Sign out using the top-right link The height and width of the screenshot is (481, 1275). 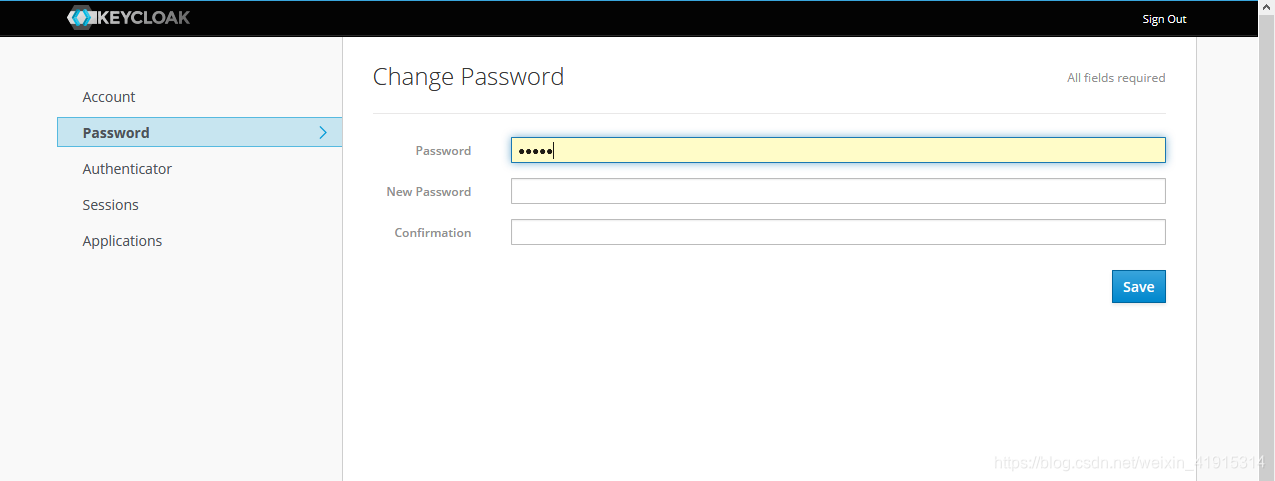pos(1164,19)
